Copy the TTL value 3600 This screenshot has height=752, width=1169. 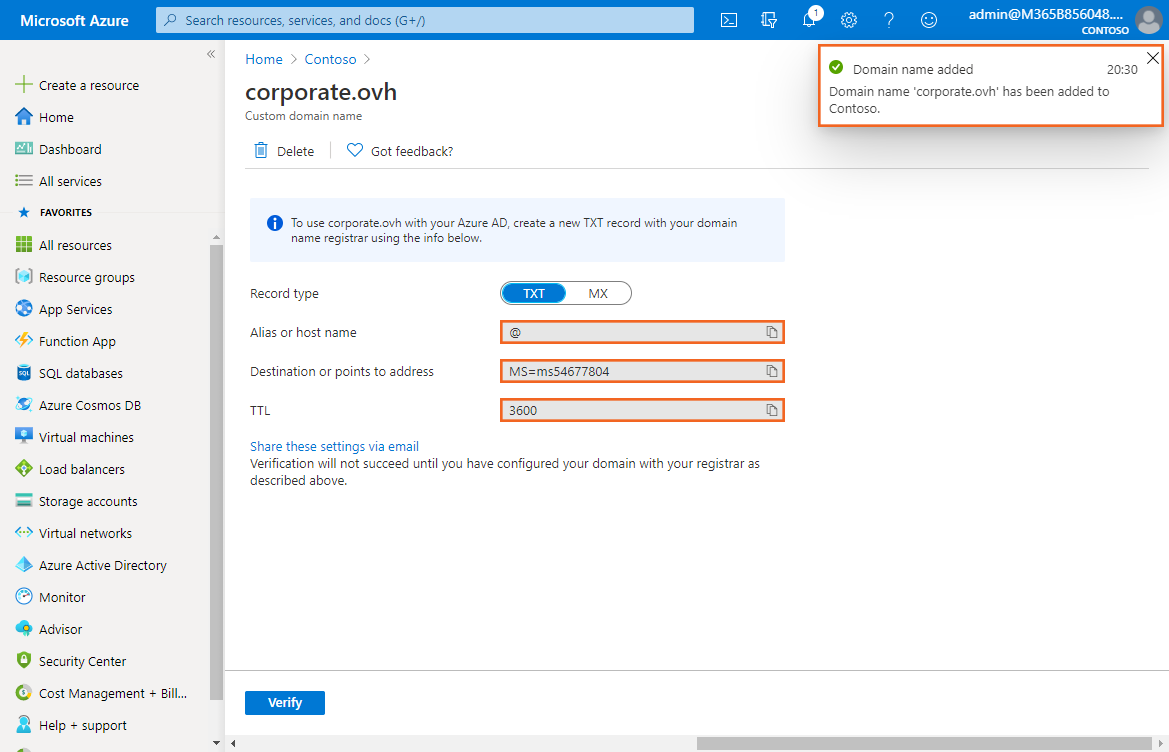click(772, 410)
